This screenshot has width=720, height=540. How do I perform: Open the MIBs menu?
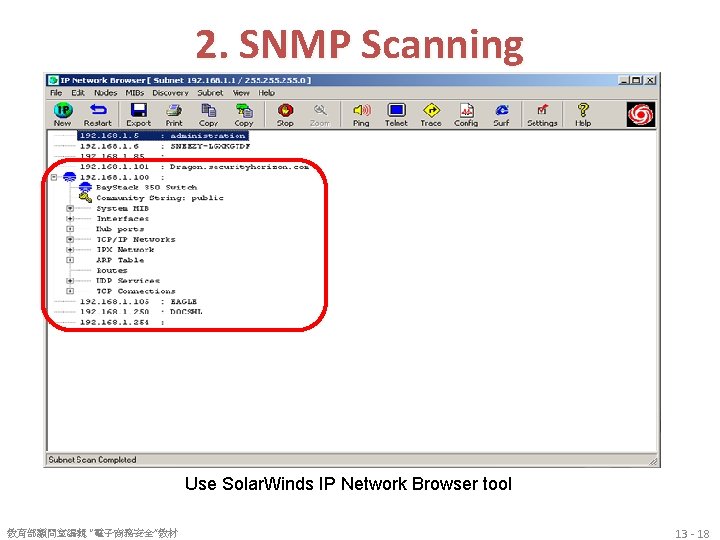point(135,93)
